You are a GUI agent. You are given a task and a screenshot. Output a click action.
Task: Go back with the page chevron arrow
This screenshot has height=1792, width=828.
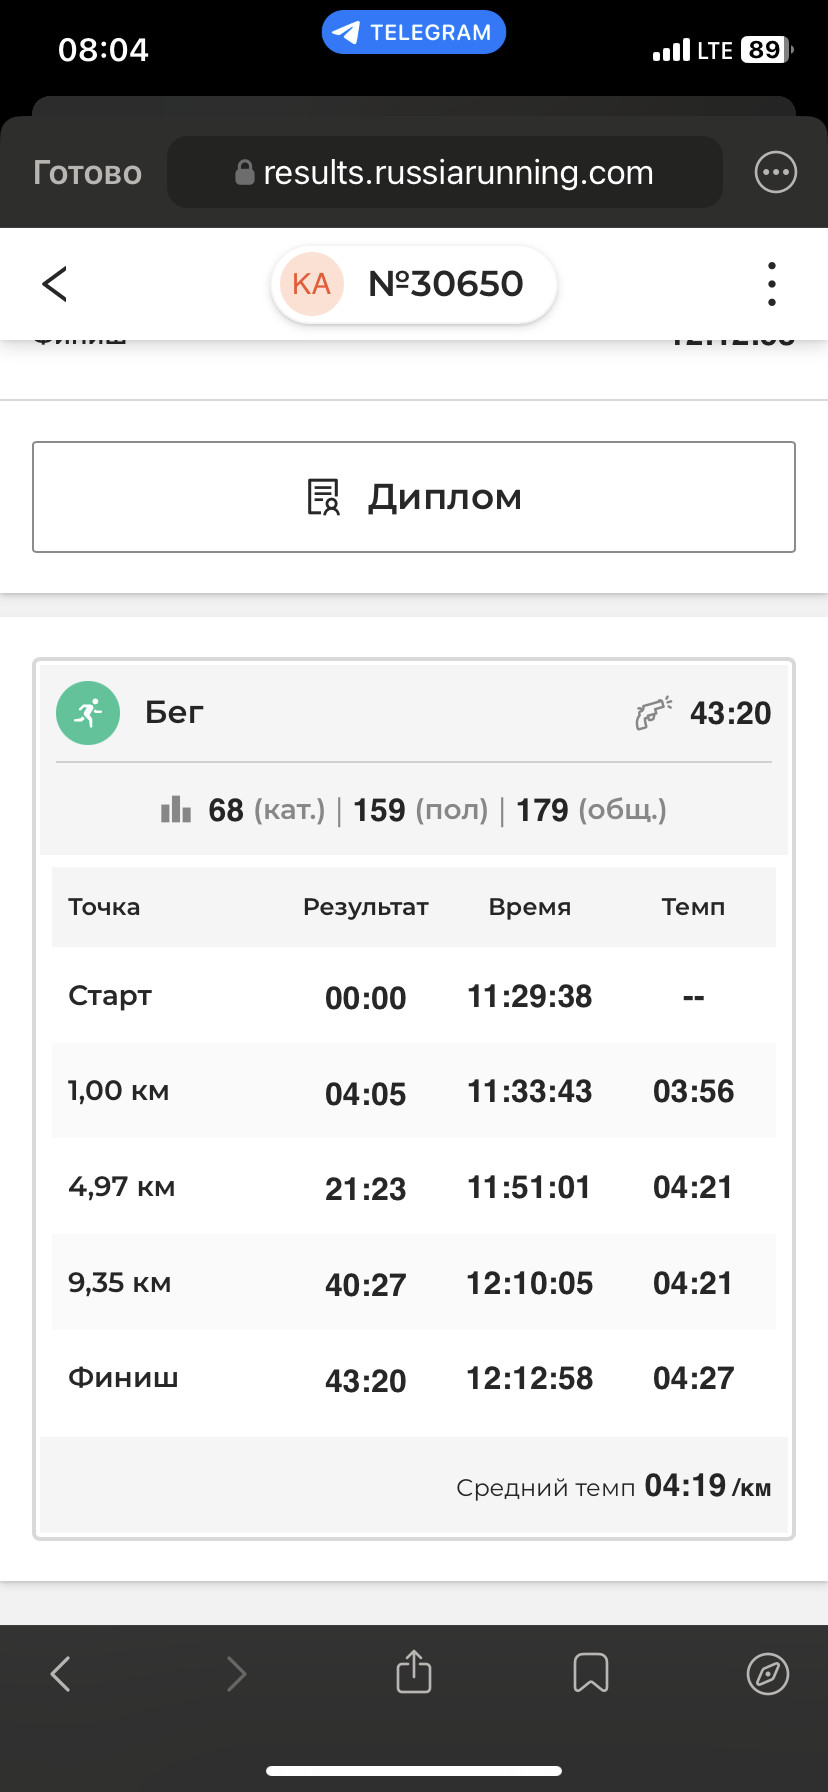pos(55,284)
